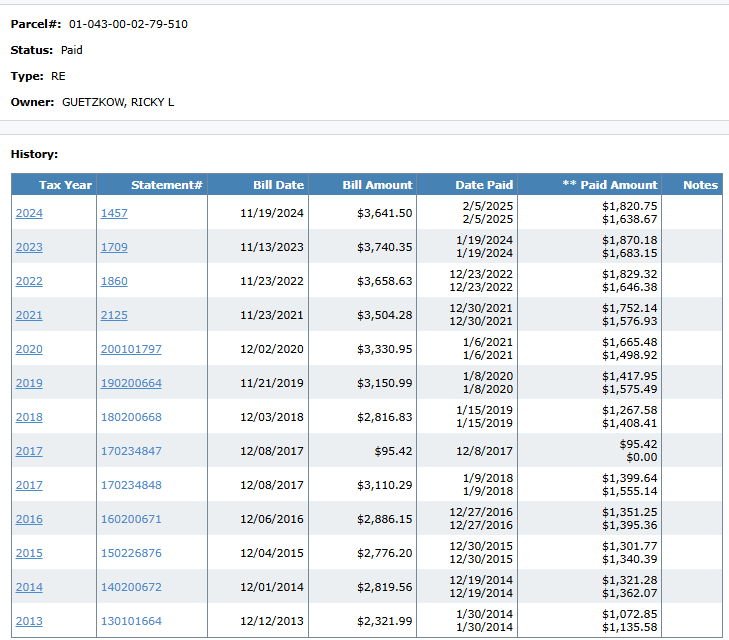View statement 1709 details
729x640 pixels.
click(114, 247)
